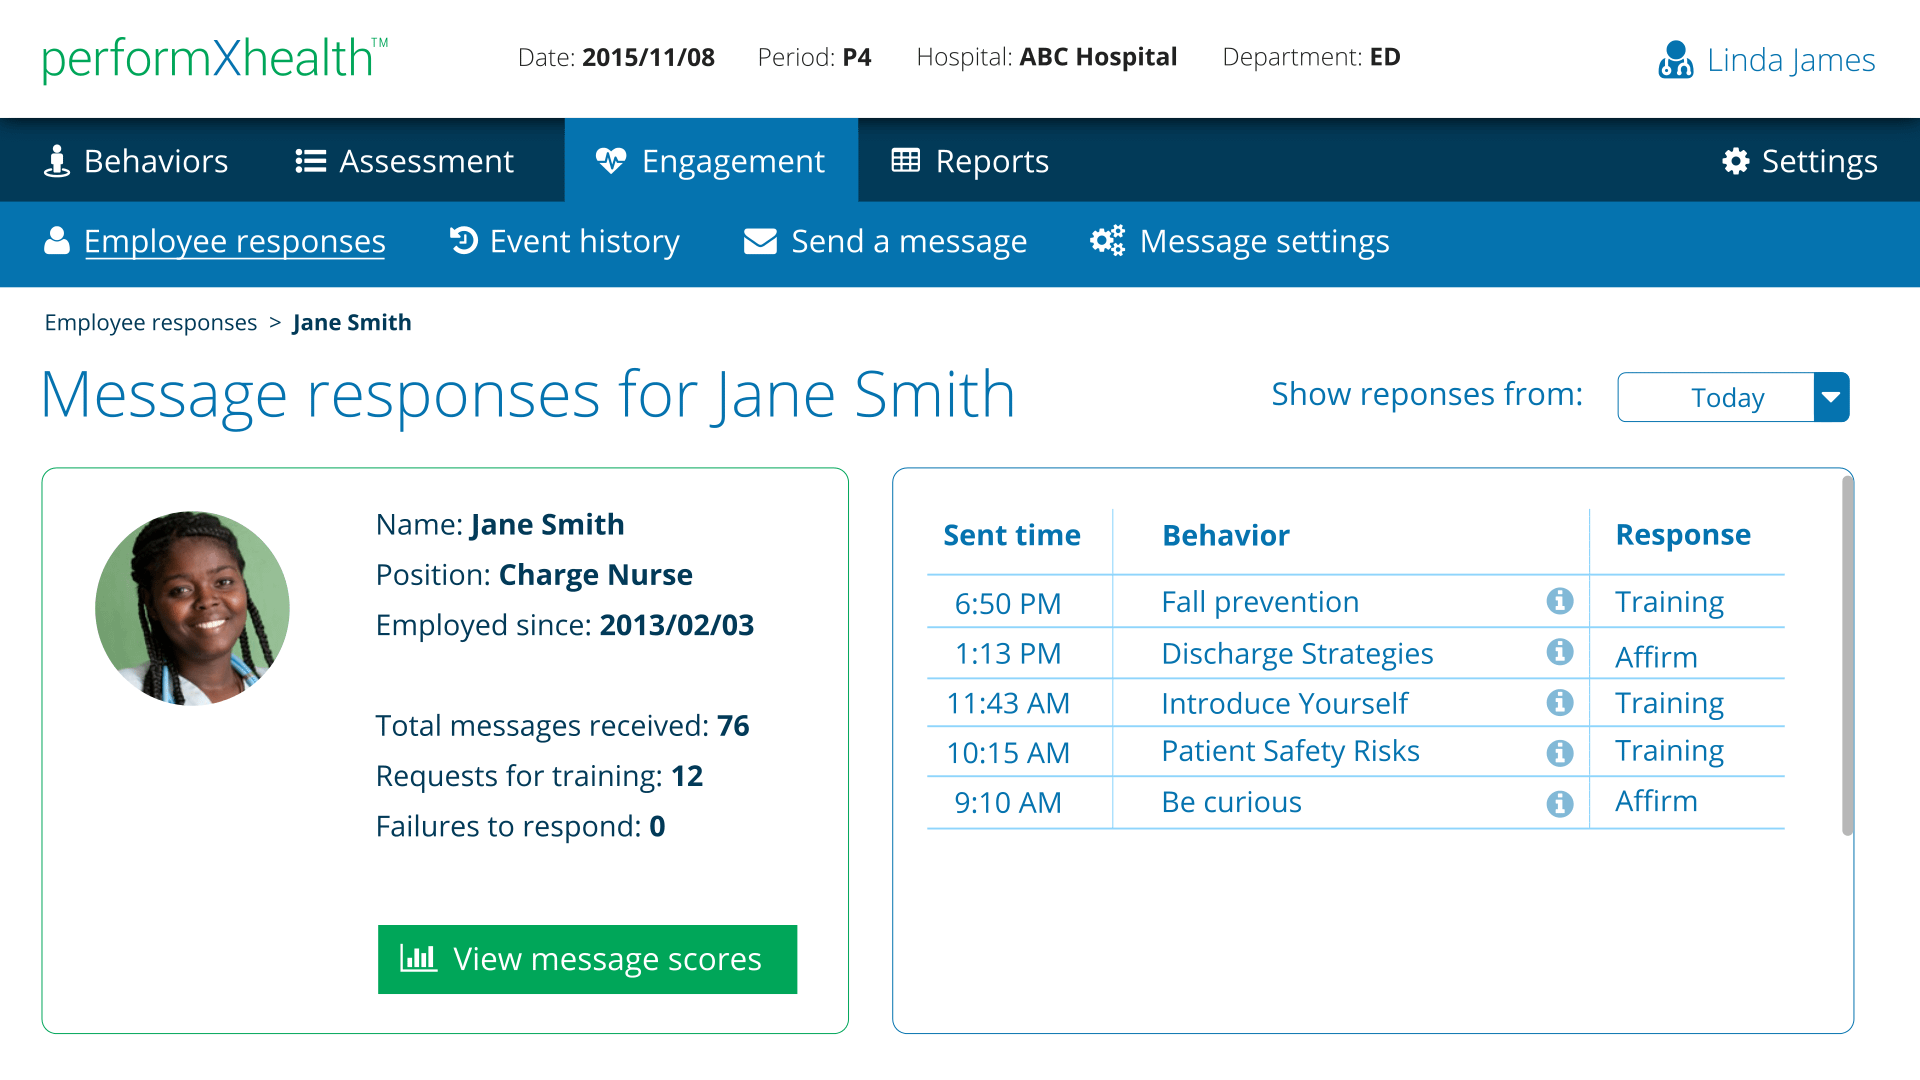Open the Event history sub-menu
The width and height of the screenshot is (1920, 1080).
[565, 241]
